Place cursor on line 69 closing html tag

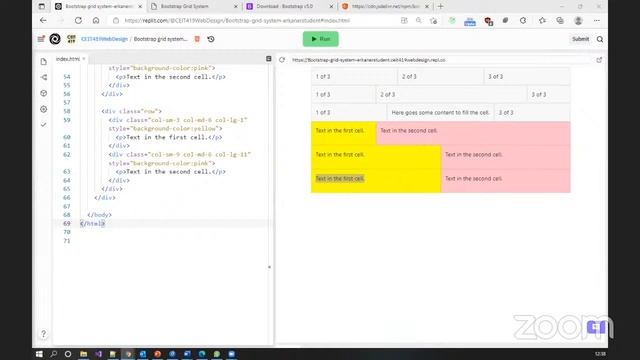pos(93,223)
